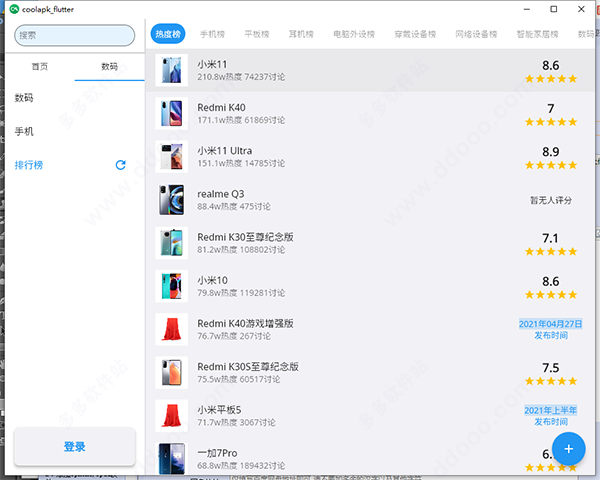The width and height of the screenshot is (600, 480).
Task: Open the 数码 sidebar tab
Action: point(109,67)
